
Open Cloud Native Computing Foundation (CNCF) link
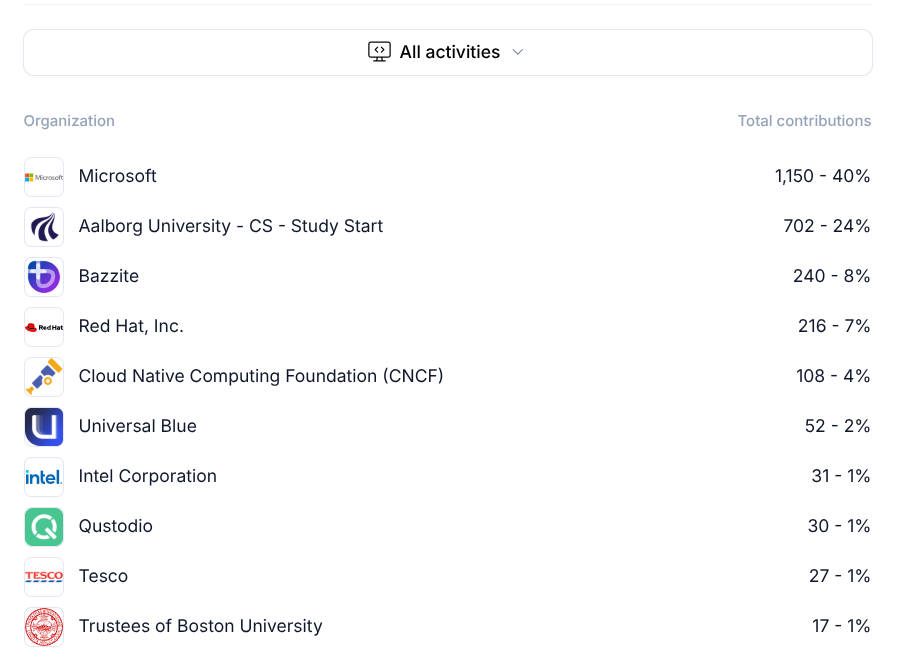pos(261,376)
